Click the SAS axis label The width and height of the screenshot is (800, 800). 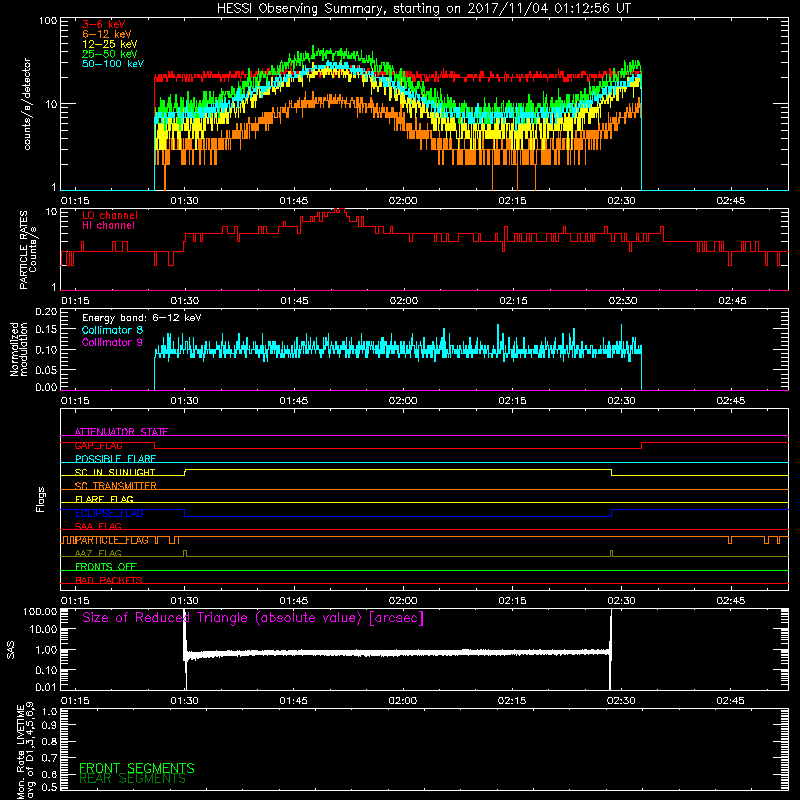click(10, 650)
